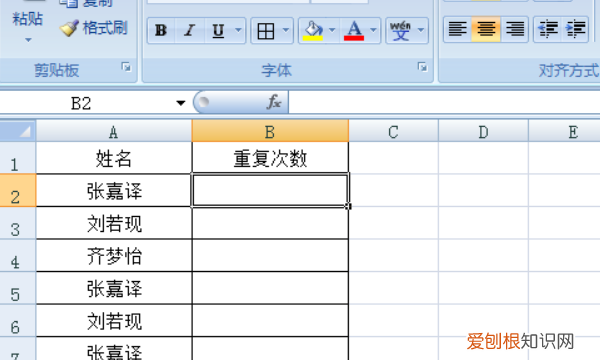Click the Select All corner button
The width and height of the screenshot is (600, 360).
coord(18,131)
